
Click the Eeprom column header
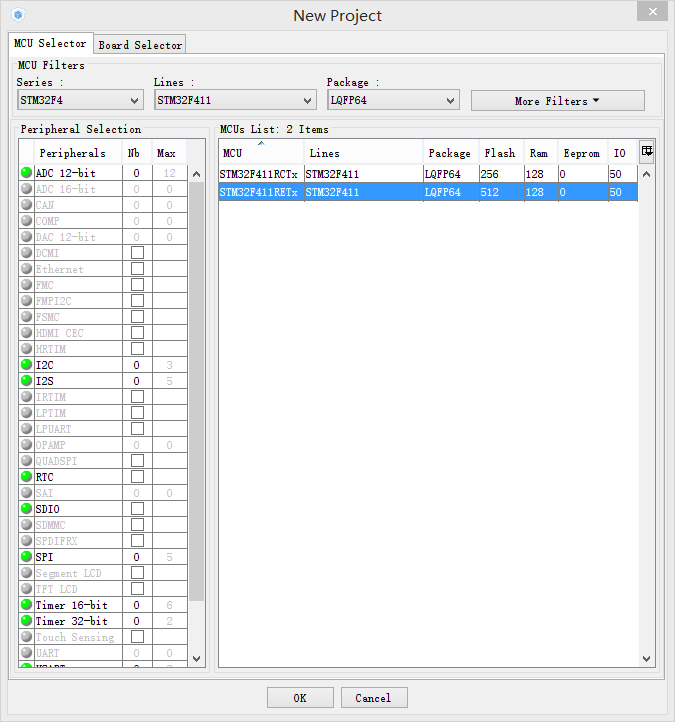(x=582, y=152)
